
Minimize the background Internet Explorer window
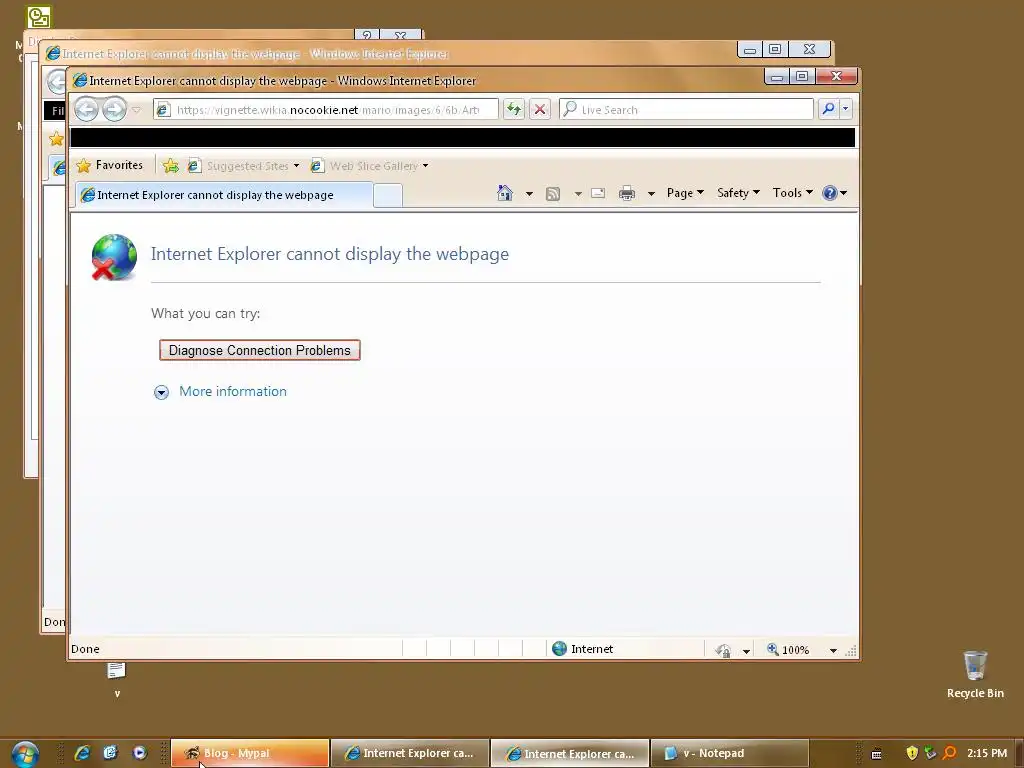pos(750,49)
